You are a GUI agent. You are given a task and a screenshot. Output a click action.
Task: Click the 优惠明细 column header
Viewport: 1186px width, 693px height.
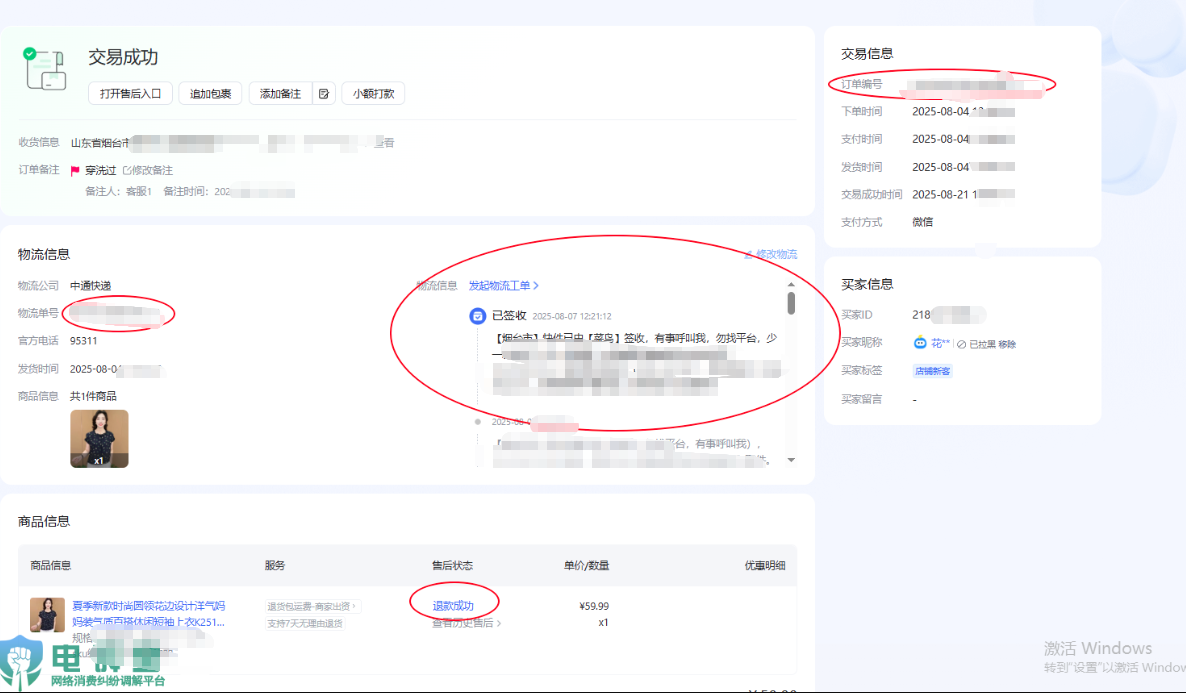point(765,565)
